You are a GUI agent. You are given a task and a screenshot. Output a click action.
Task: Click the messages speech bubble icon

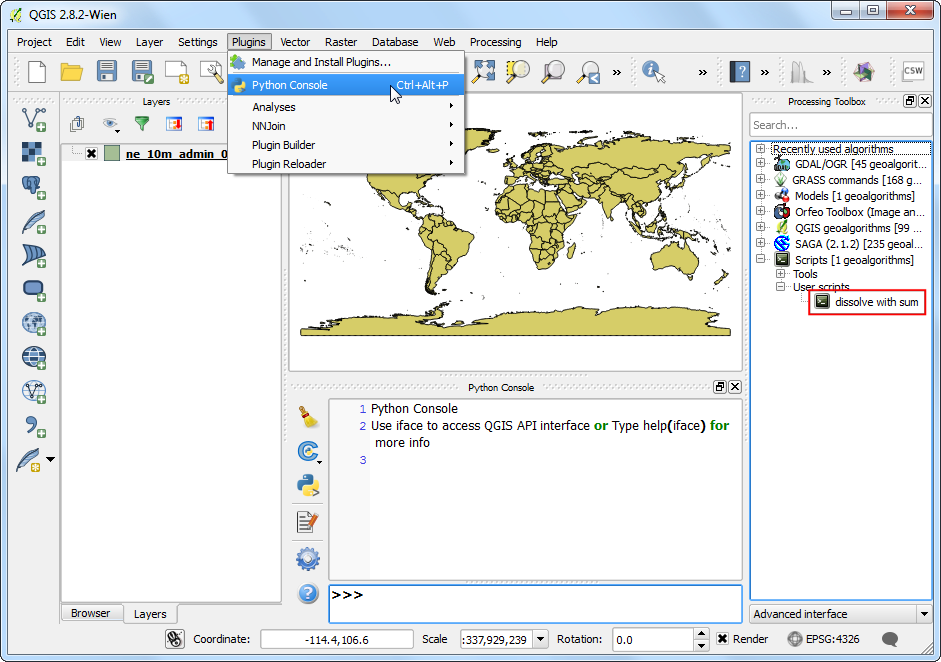pyautogui.click(x=890, y=639)
